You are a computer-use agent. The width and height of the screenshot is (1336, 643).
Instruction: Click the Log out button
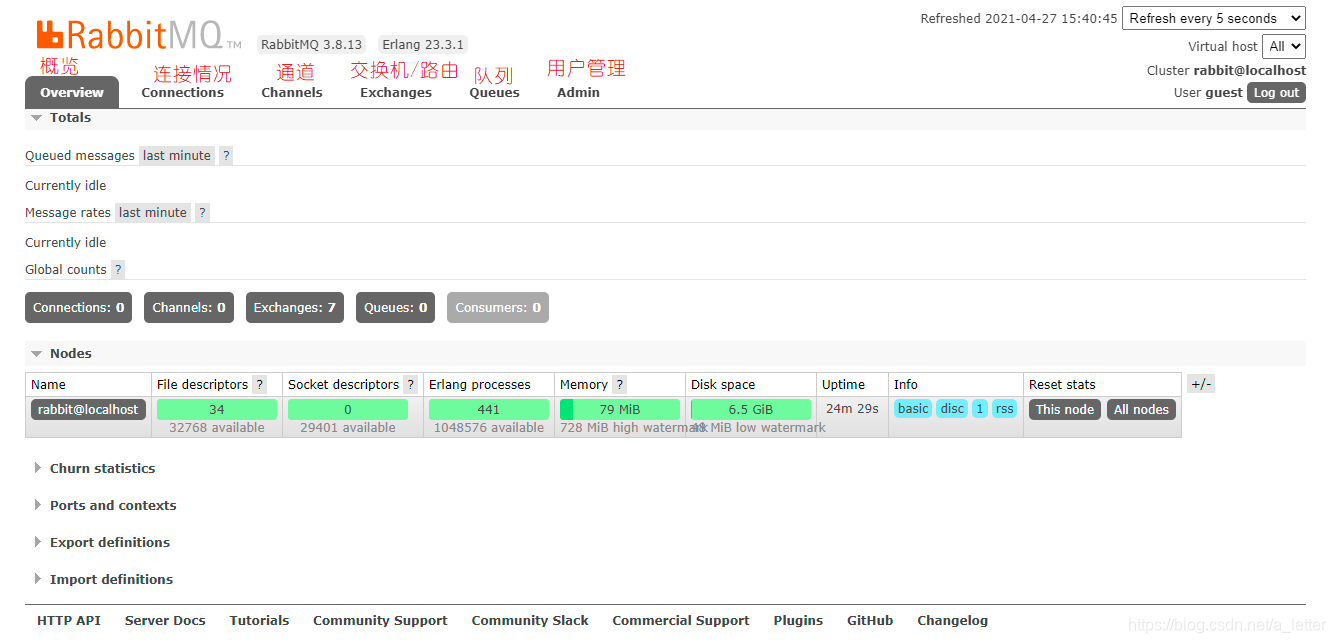[1276, 92]
